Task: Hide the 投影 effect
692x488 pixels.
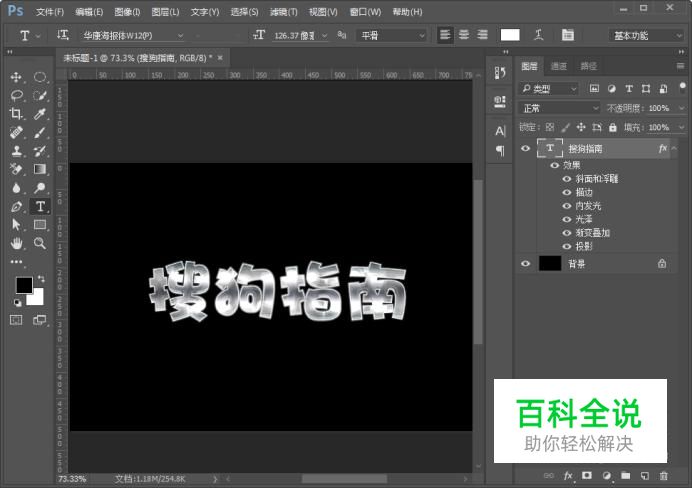Action: (x=567, y=246)
